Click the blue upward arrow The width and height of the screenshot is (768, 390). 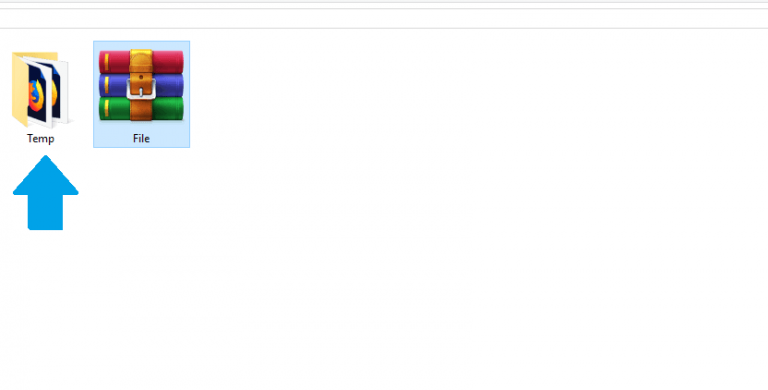46,193
